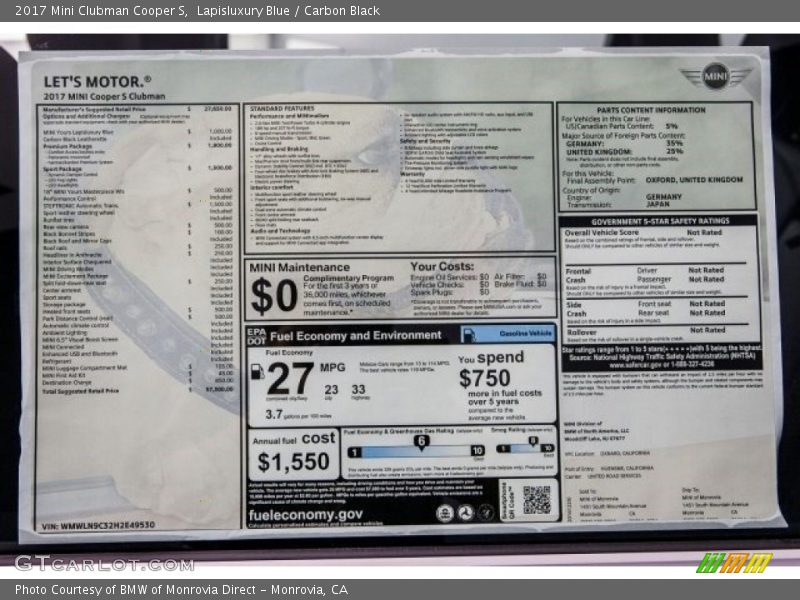Click the '$750' fuel cost figure
Viewport: 800px width, 600px height.
(485, 379)
